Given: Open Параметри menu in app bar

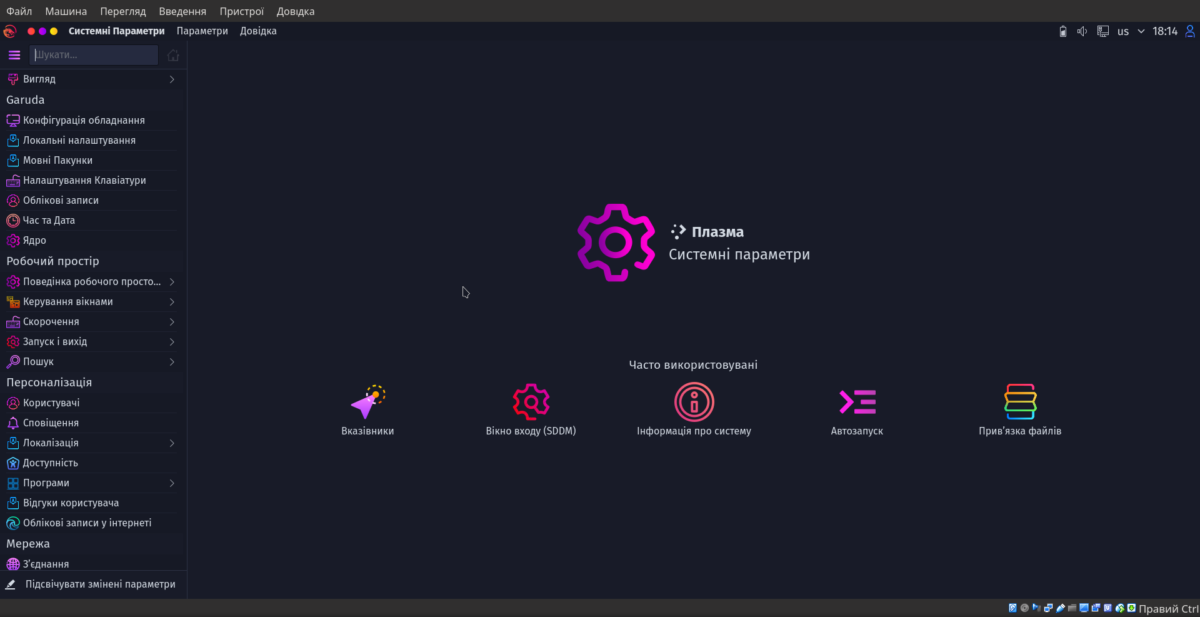Looking at the screenshot, I should coord(203,31).
